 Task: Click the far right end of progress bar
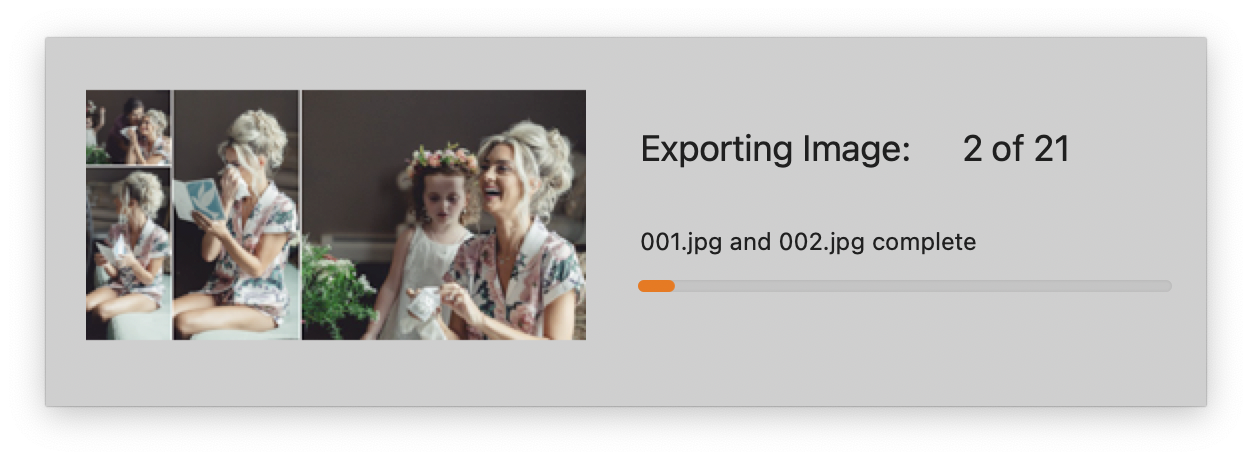pyautogui.click(x=1166, y=286)
